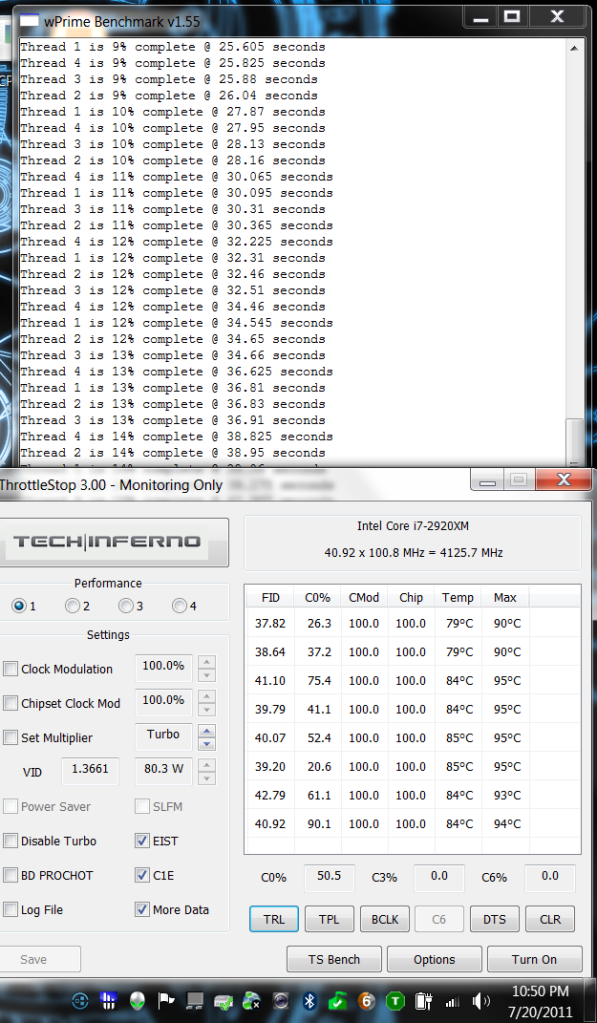Click the Temp column header

pos(458,597)
